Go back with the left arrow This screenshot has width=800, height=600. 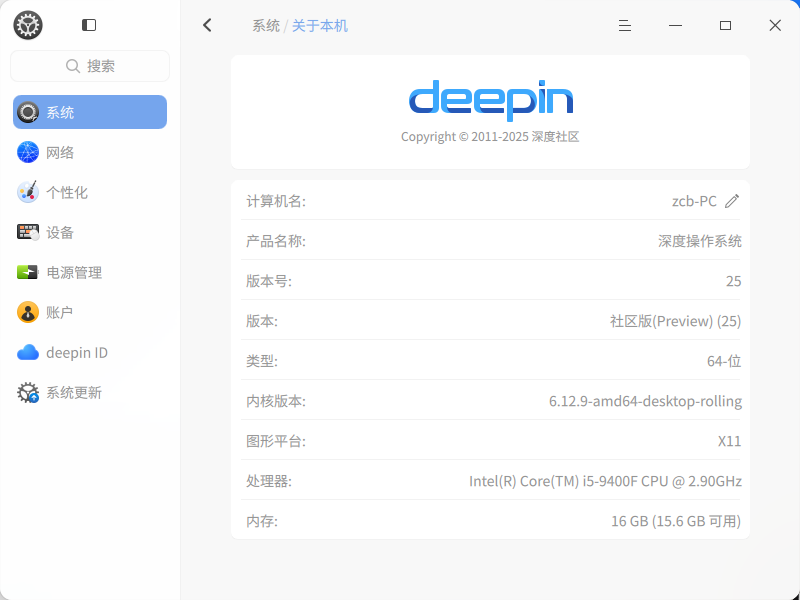pos(207,25)
